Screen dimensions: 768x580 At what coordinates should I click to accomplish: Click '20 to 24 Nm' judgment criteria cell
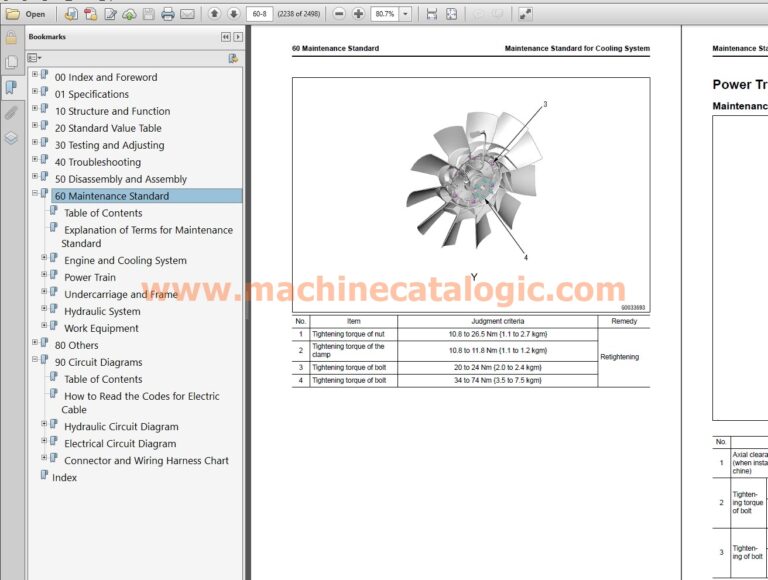[498, 367]
